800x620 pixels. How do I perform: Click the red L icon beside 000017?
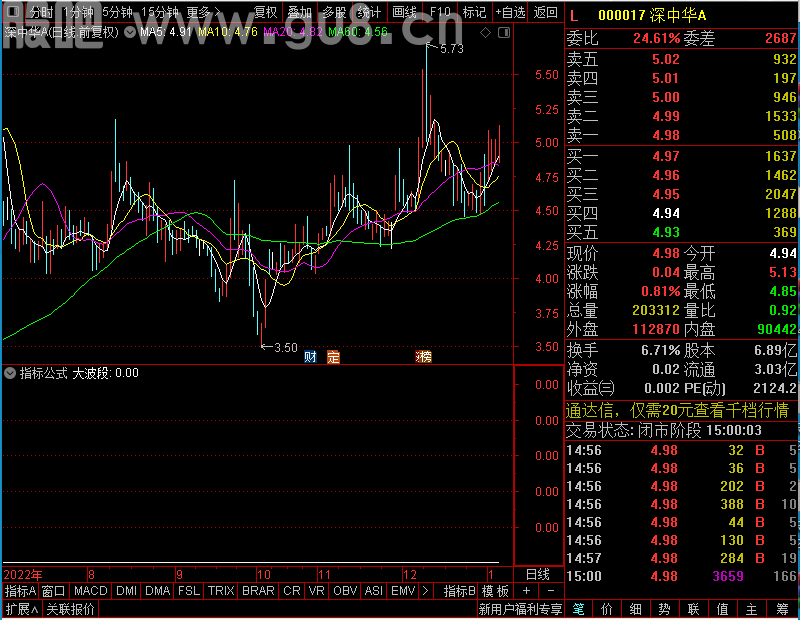click(574, 16)
